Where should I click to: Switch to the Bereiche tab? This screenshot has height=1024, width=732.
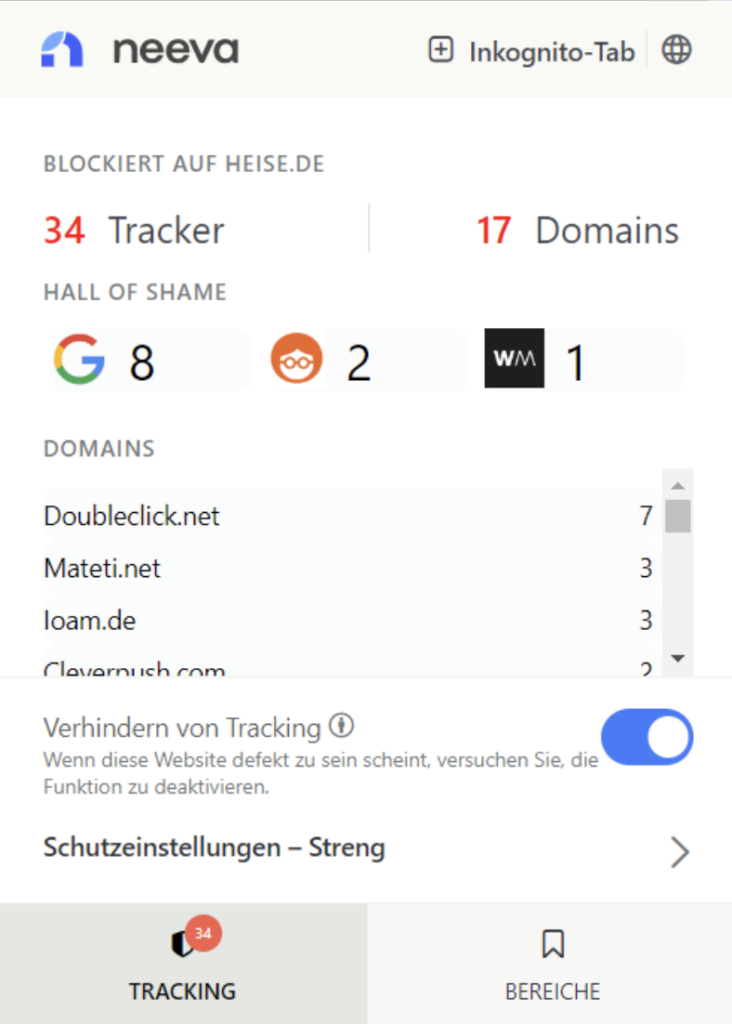coord(551,964)
